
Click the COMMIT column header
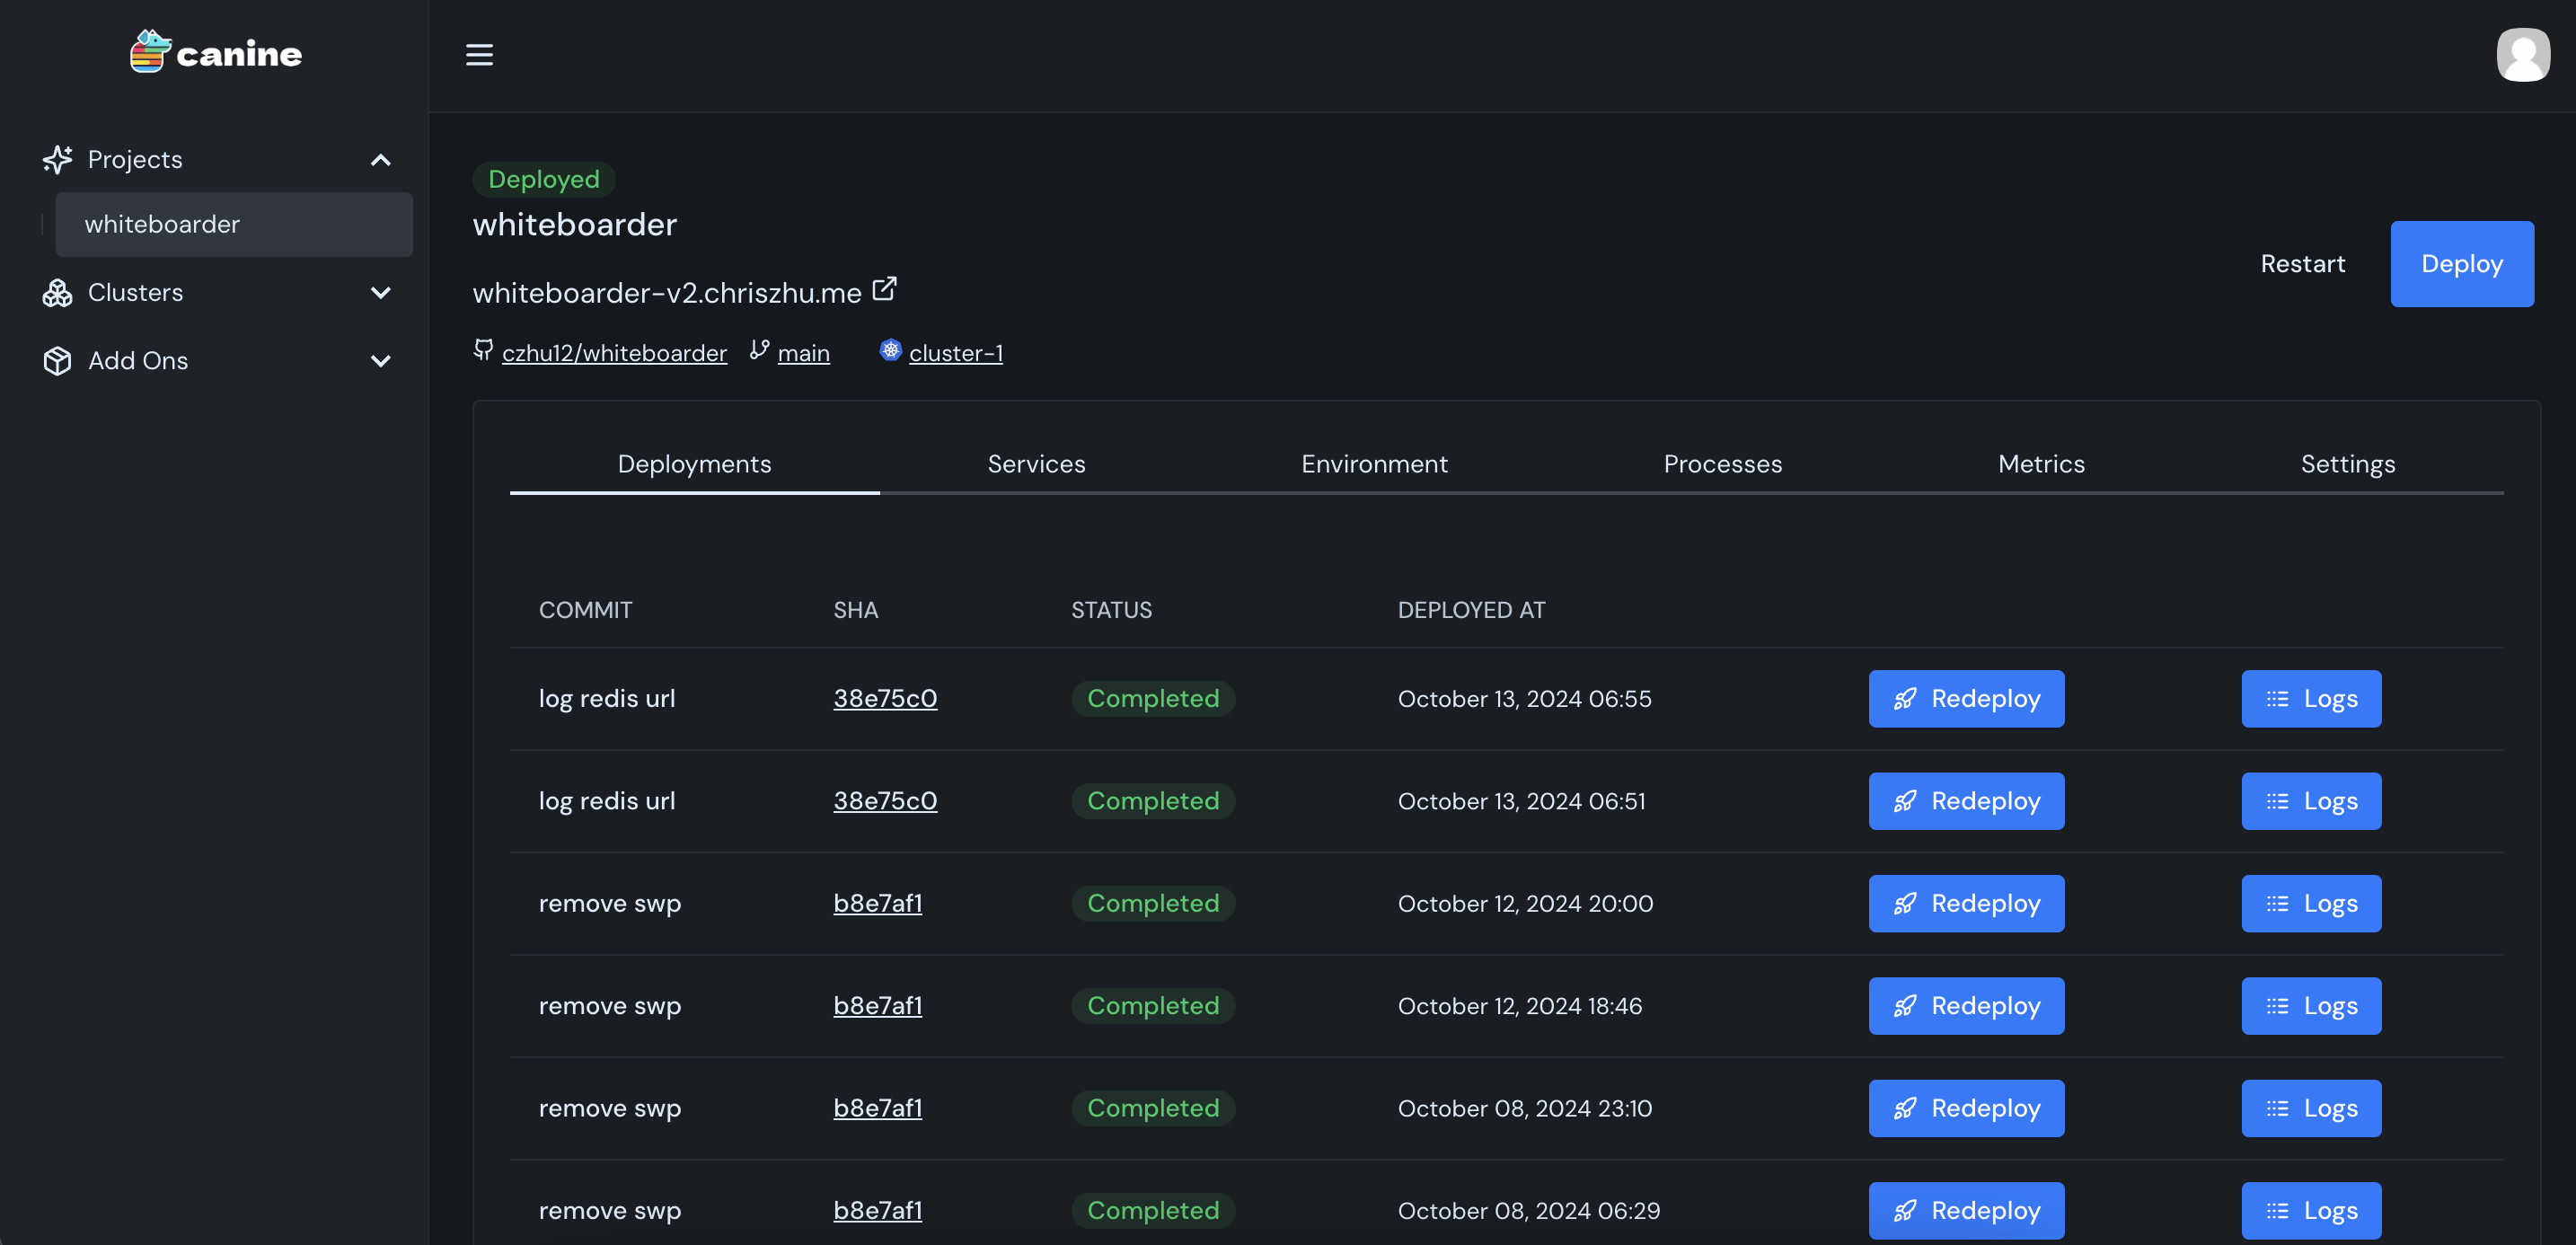tap(585, 610)
